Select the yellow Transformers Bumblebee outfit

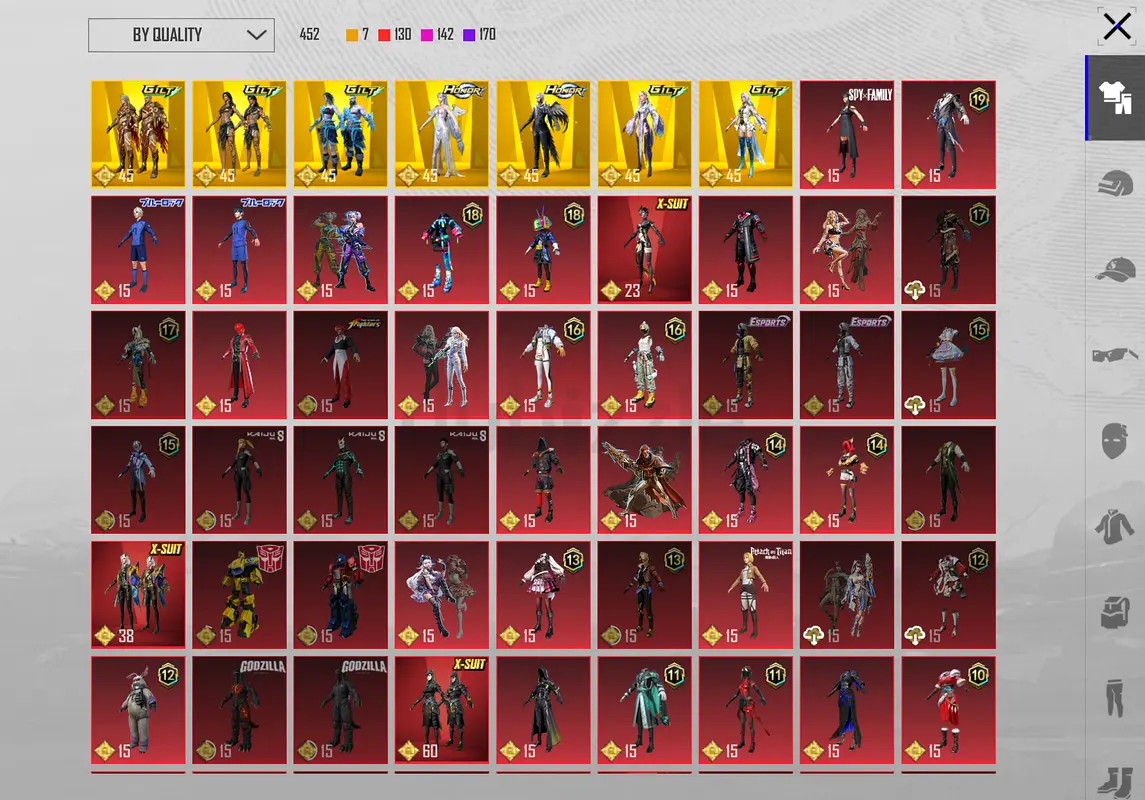pyautogui.click(x=240, y=595)
